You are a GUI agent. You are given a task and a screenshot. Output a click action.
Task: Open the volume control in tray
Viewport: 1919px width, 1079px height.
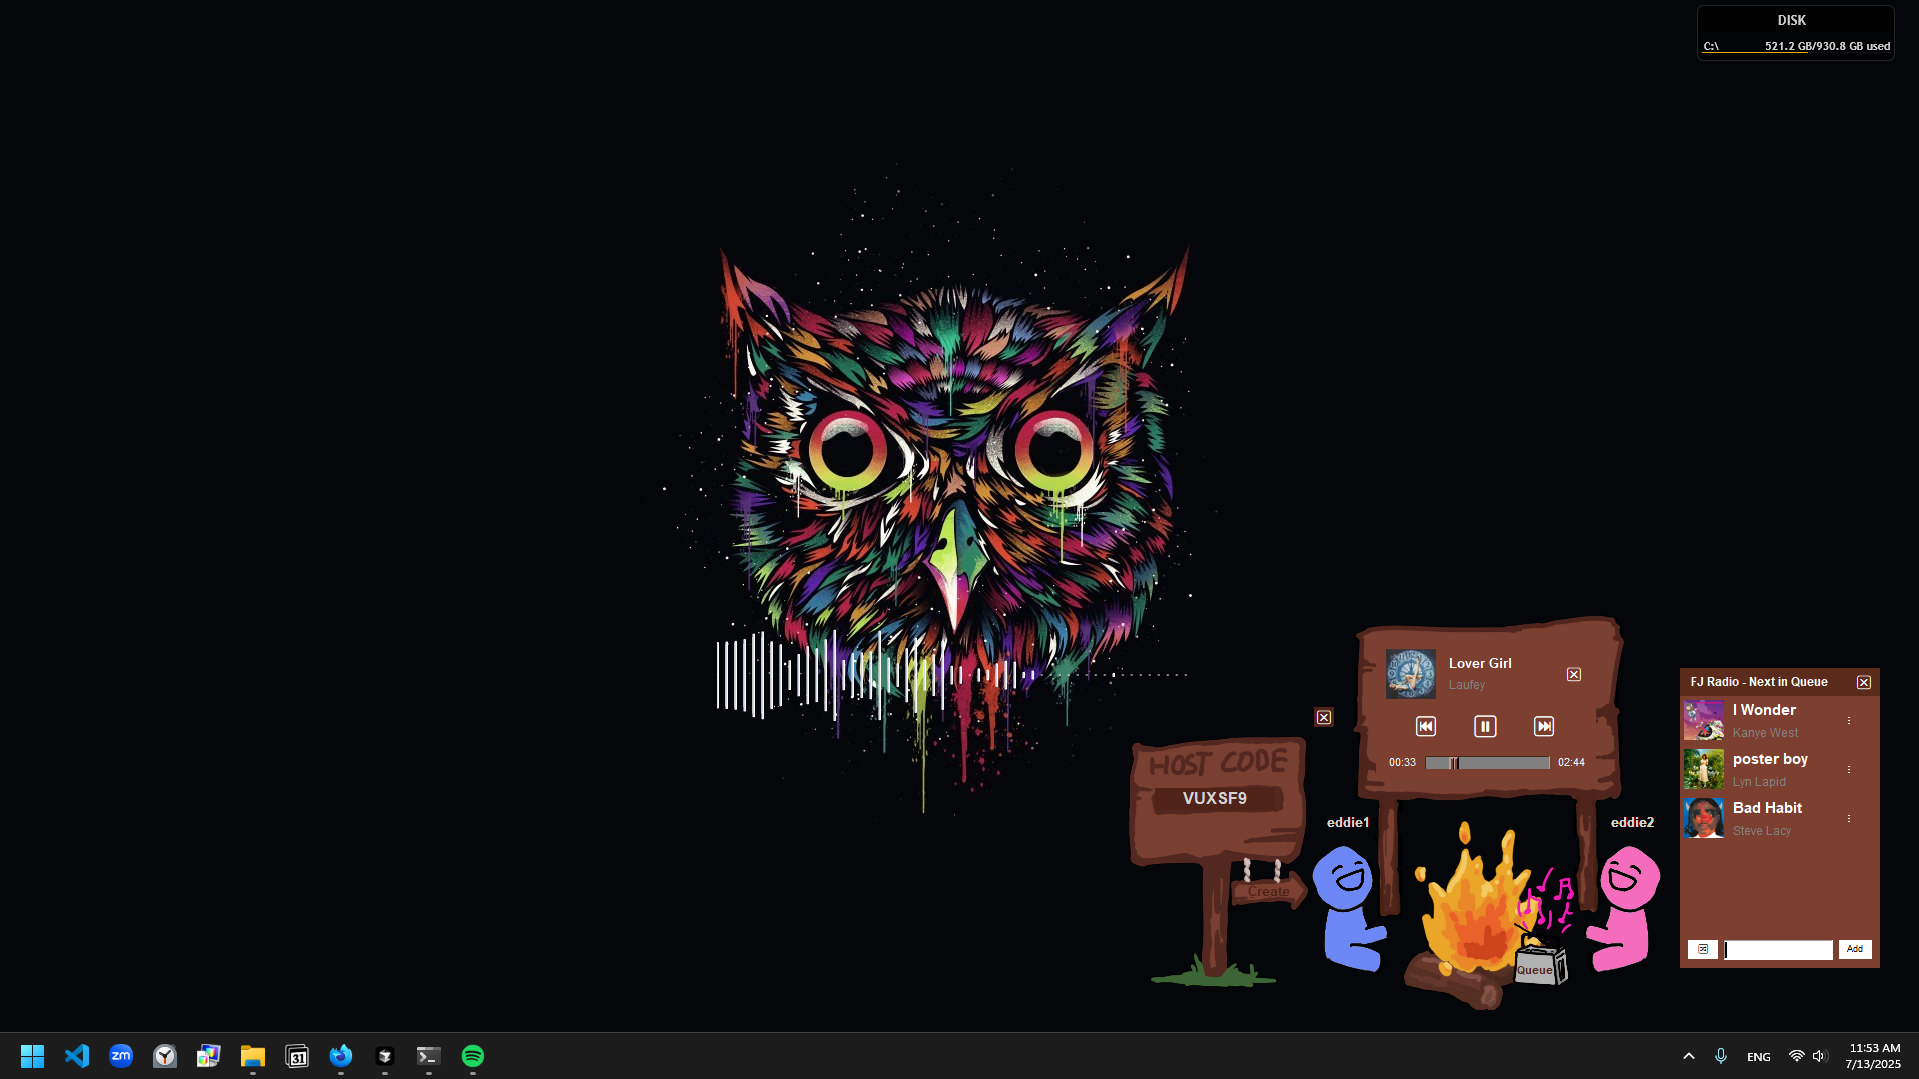[x=1820, y=1056]
